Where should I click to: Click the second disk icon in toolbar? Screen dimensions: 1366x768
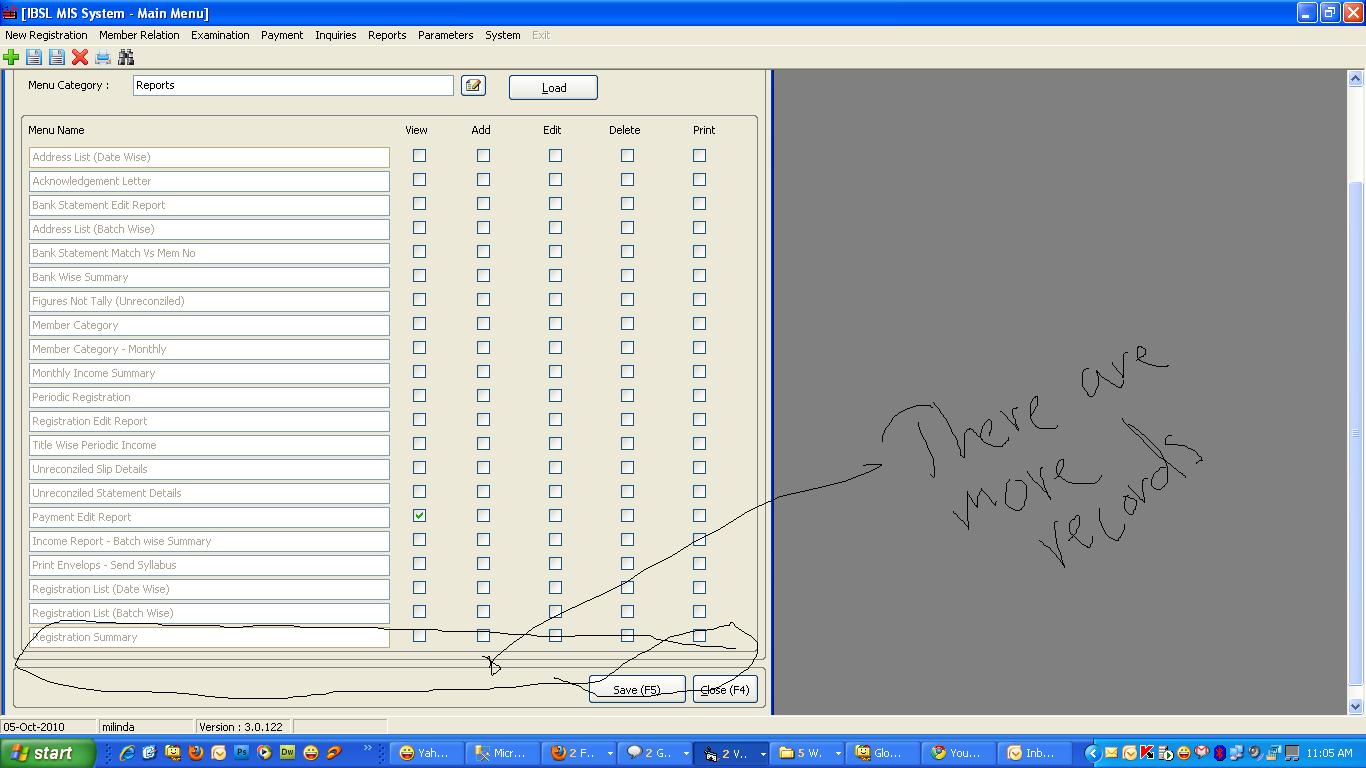pos(57,58)
